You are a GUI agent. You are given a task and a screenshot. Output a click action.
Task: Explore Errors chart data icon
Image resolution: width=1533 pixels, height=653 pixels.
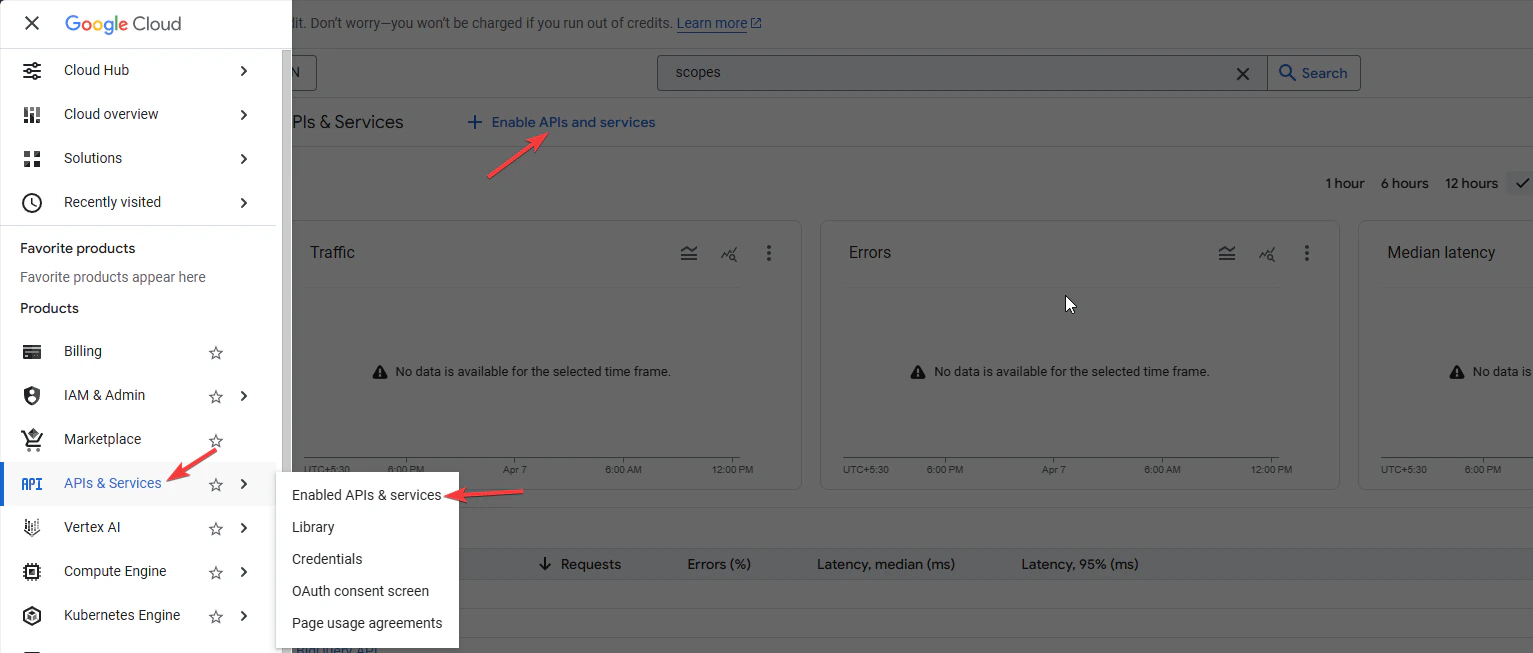tap(1267, 254)
